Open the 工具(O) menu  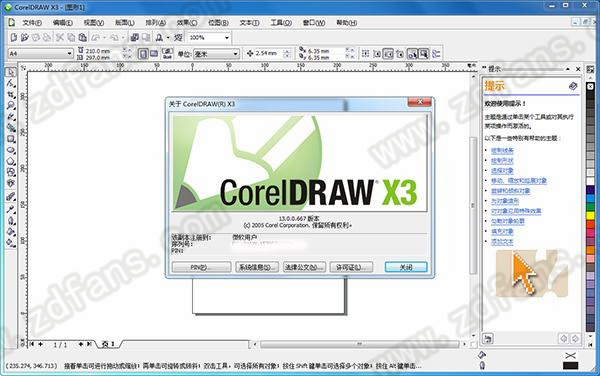click(281, 23)
